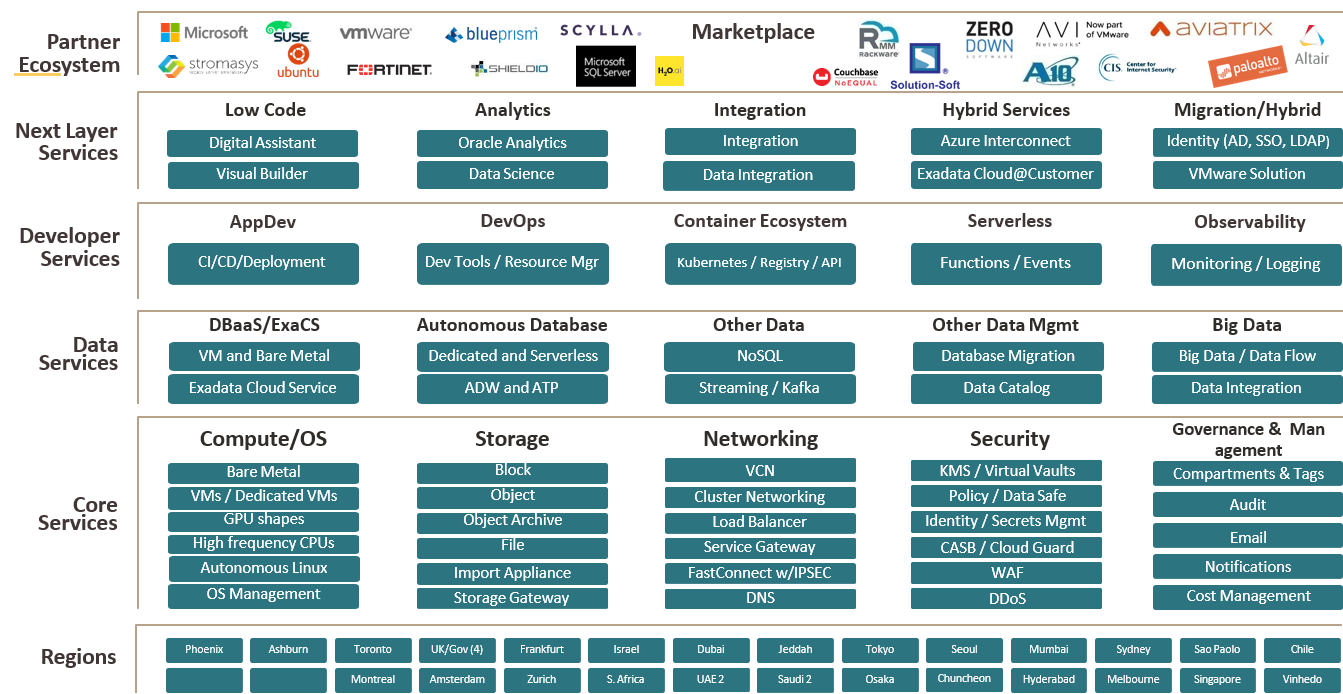Click Cost Management
The image size is (1343, 694).
(x=1247, y=597)
